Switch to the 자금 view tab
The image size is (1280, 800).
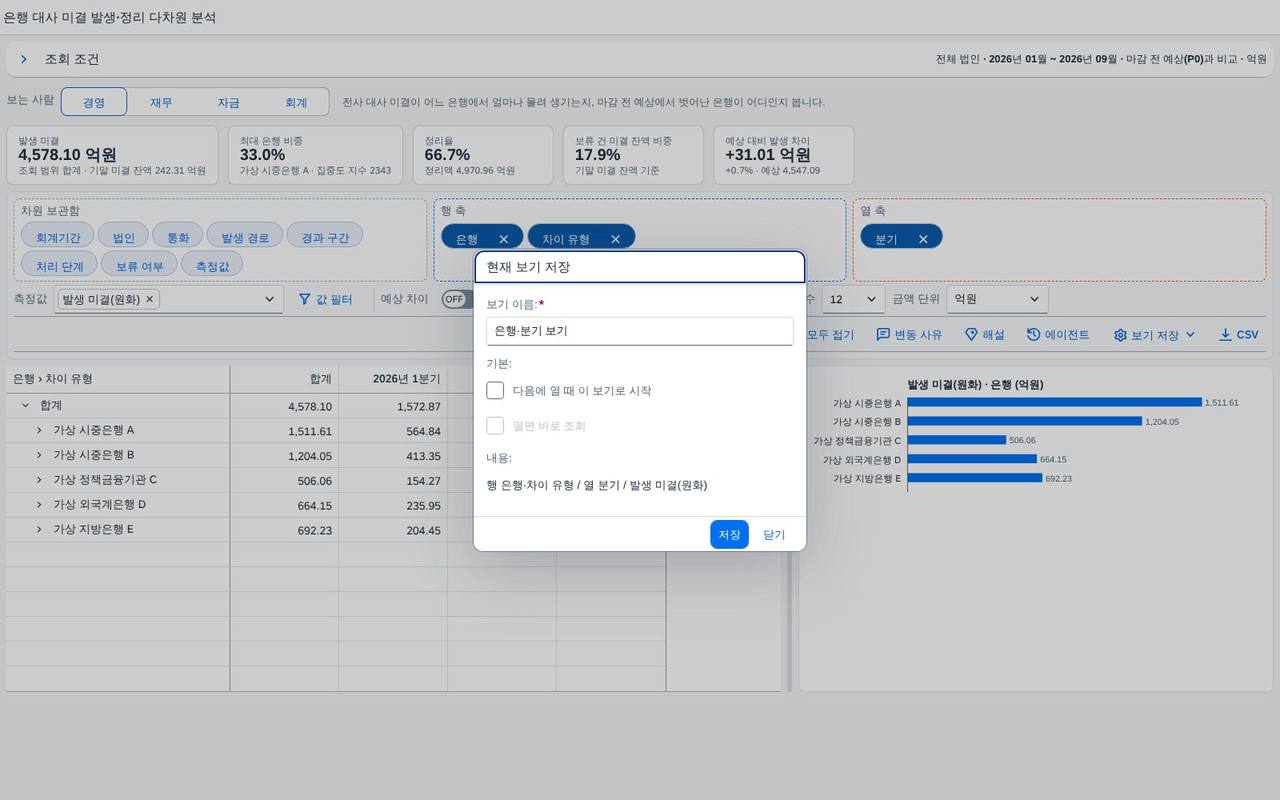pyautogui.click(x=229, y=102)
